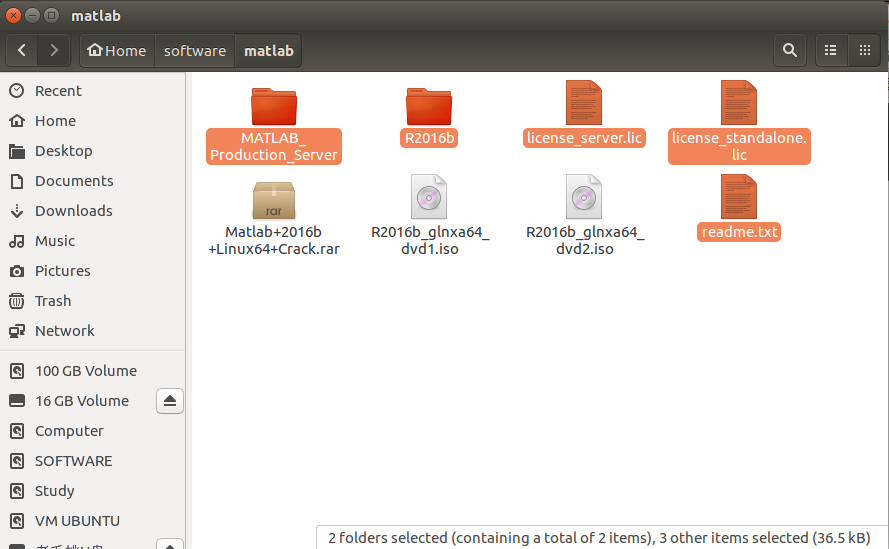Image resolution: width=889 pixels, height=549 pixels.
Task: Go forward with the right arrow button
Action: (x=54, y=50)
